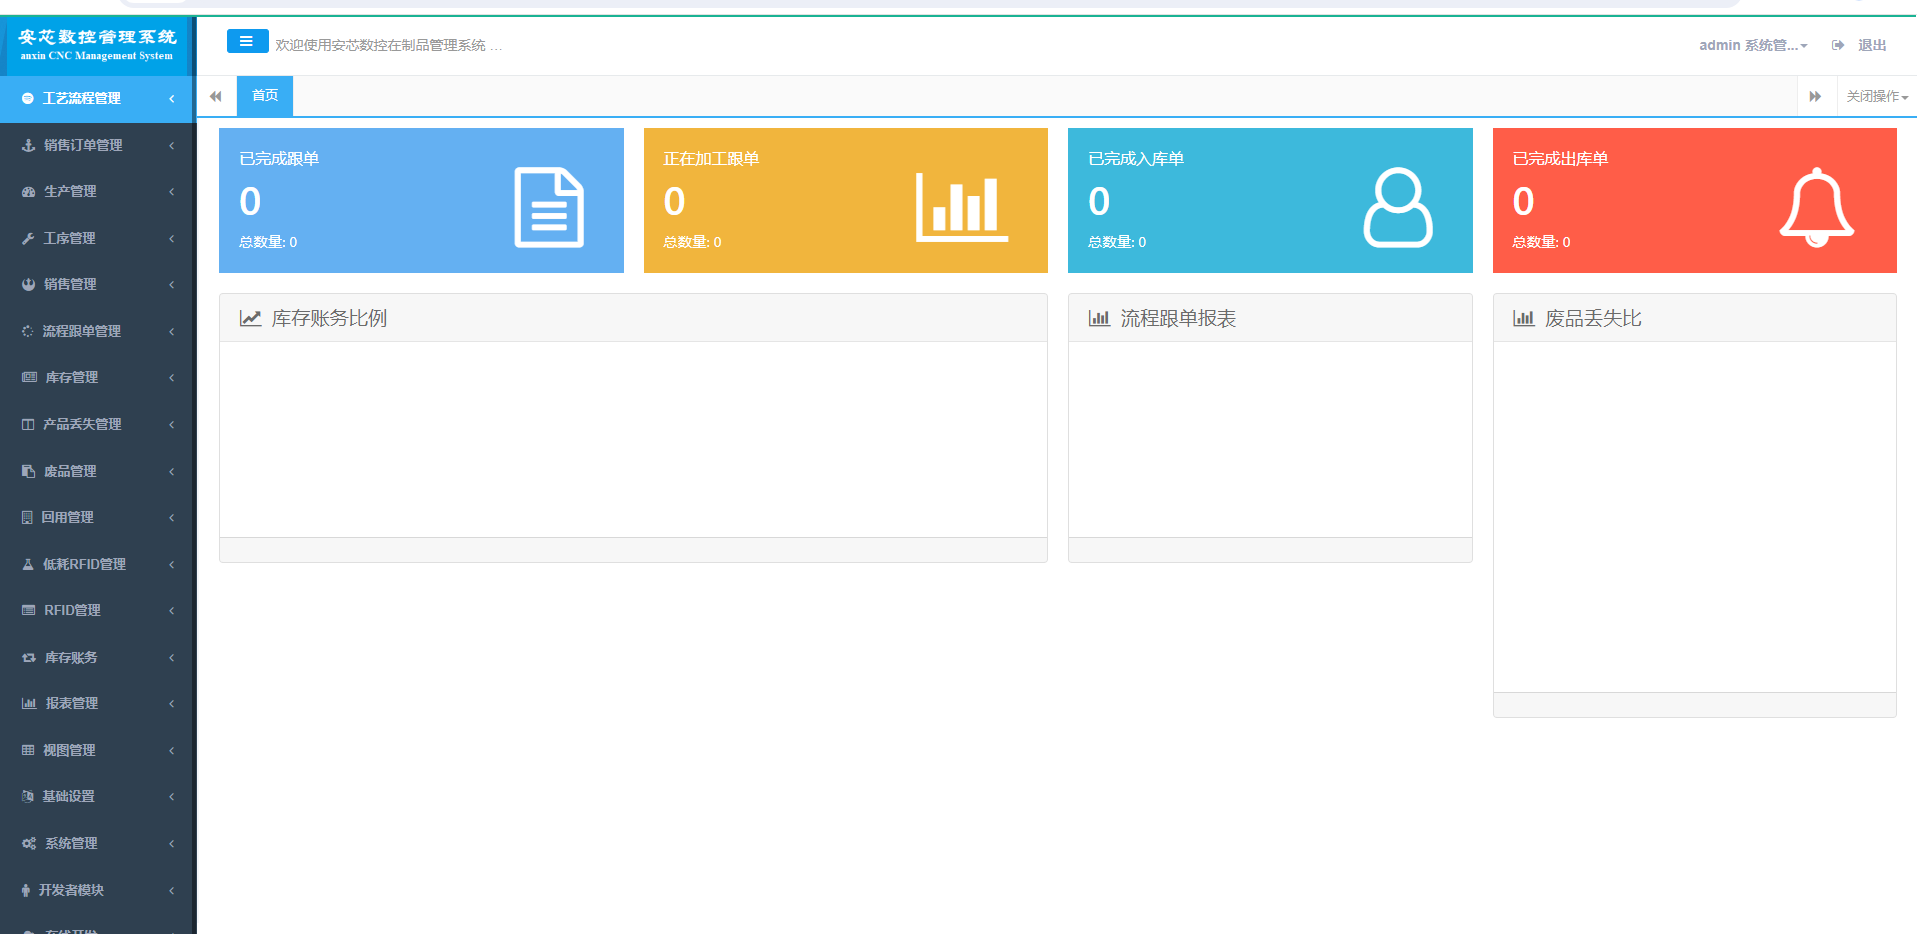Viewport: 1917px width, 934px height.
Task: Click the 视图管理 table icon
Action: (28, 750)
